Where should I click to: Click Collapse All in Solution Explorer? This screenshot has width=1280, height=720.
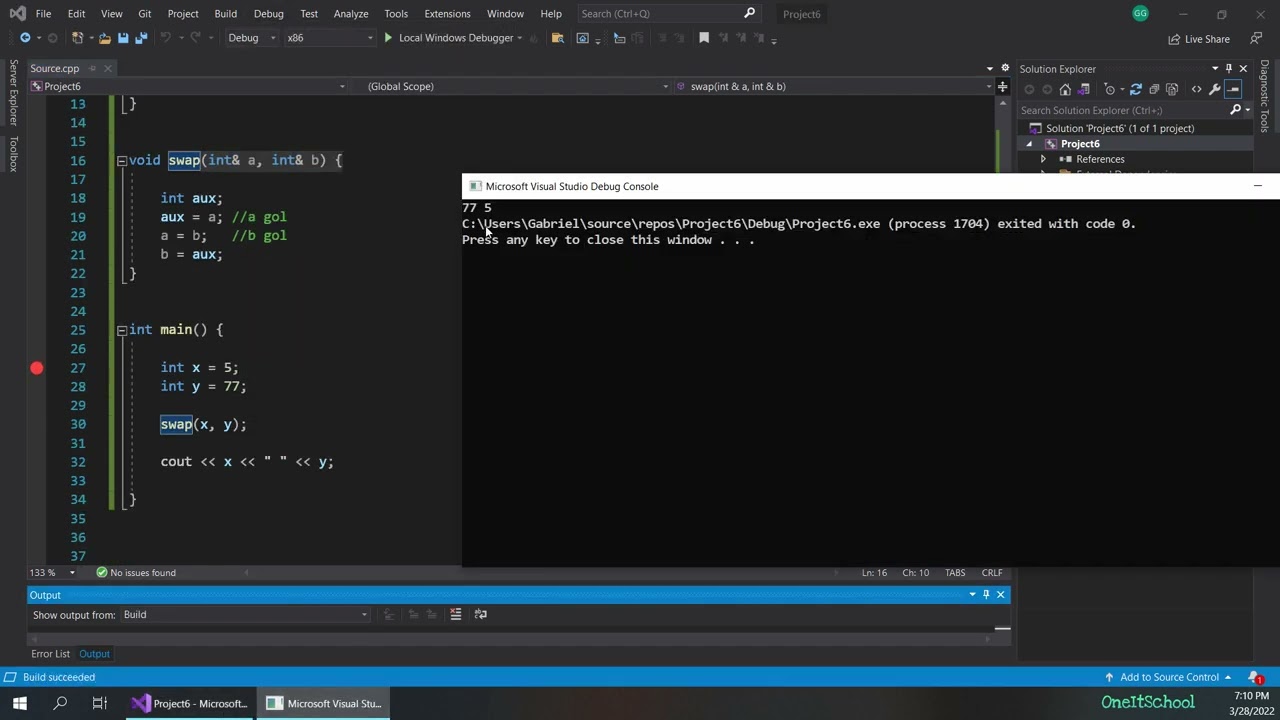click(1154, 89)
